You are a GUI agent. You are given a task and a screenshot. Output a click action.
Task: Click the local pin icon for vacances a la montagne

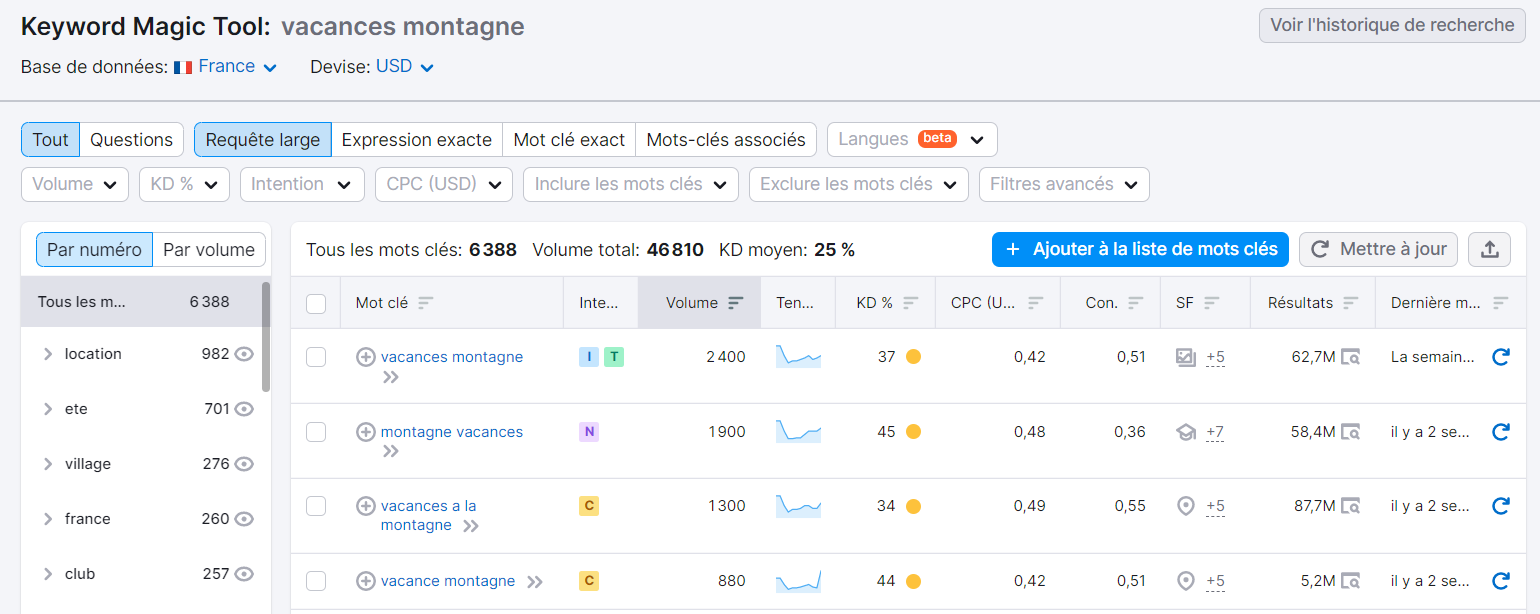pos(1186,506)
